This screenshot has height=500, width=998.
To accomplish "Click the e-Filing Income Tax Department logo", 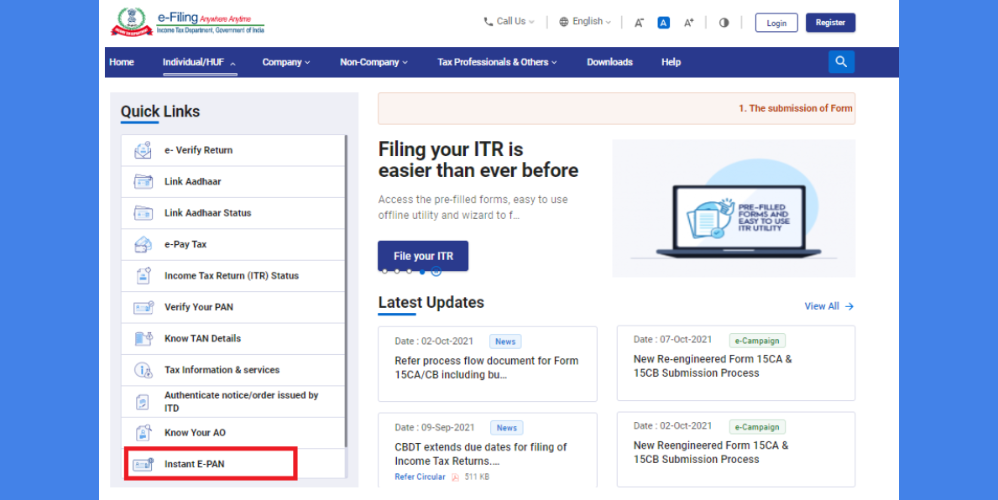I will (x=188, y=22).
